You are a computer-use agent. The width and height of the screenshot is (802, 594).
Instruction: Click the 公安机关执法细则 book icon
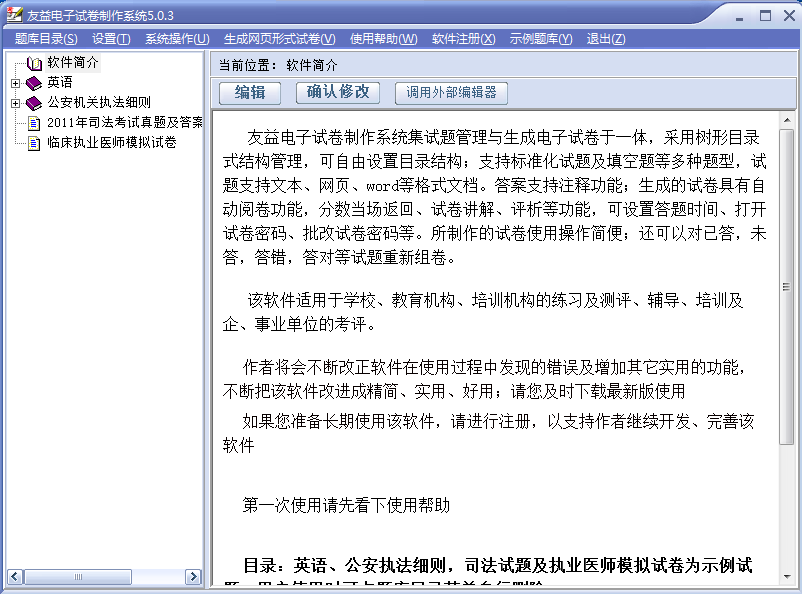coord(34,103)
